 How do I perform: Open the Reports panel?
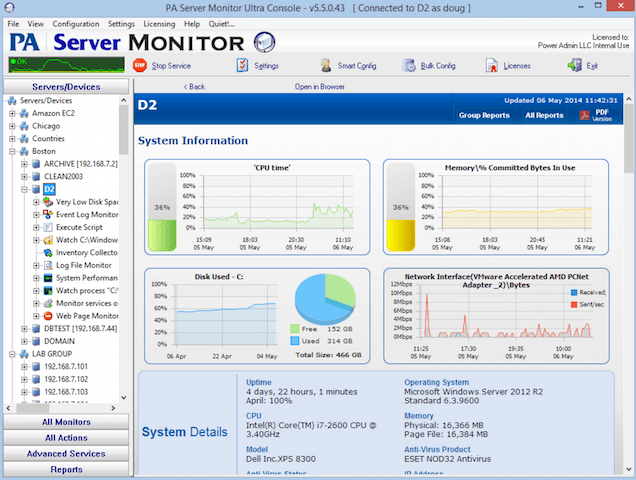click(x=66, y=469)
